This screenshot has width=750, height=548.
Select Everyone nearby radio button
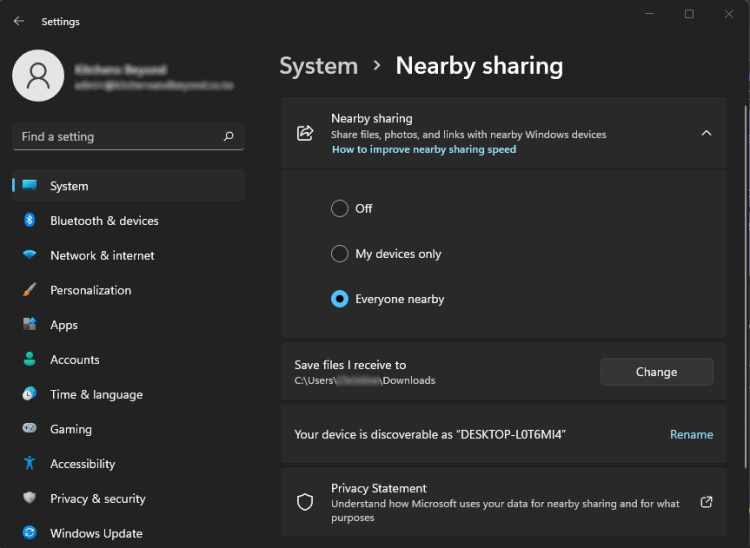(340, 299)
